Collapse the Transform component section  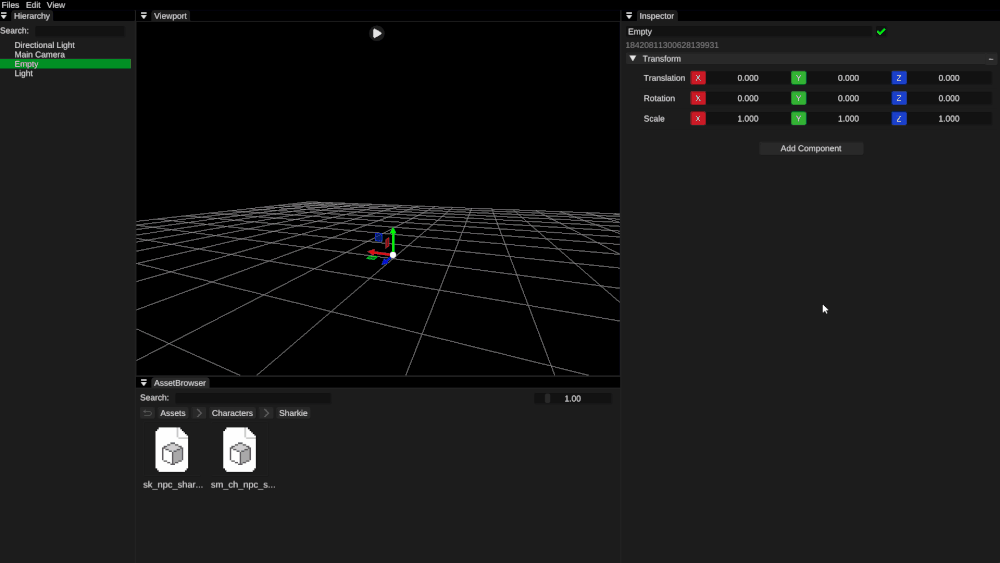[633, 59]
